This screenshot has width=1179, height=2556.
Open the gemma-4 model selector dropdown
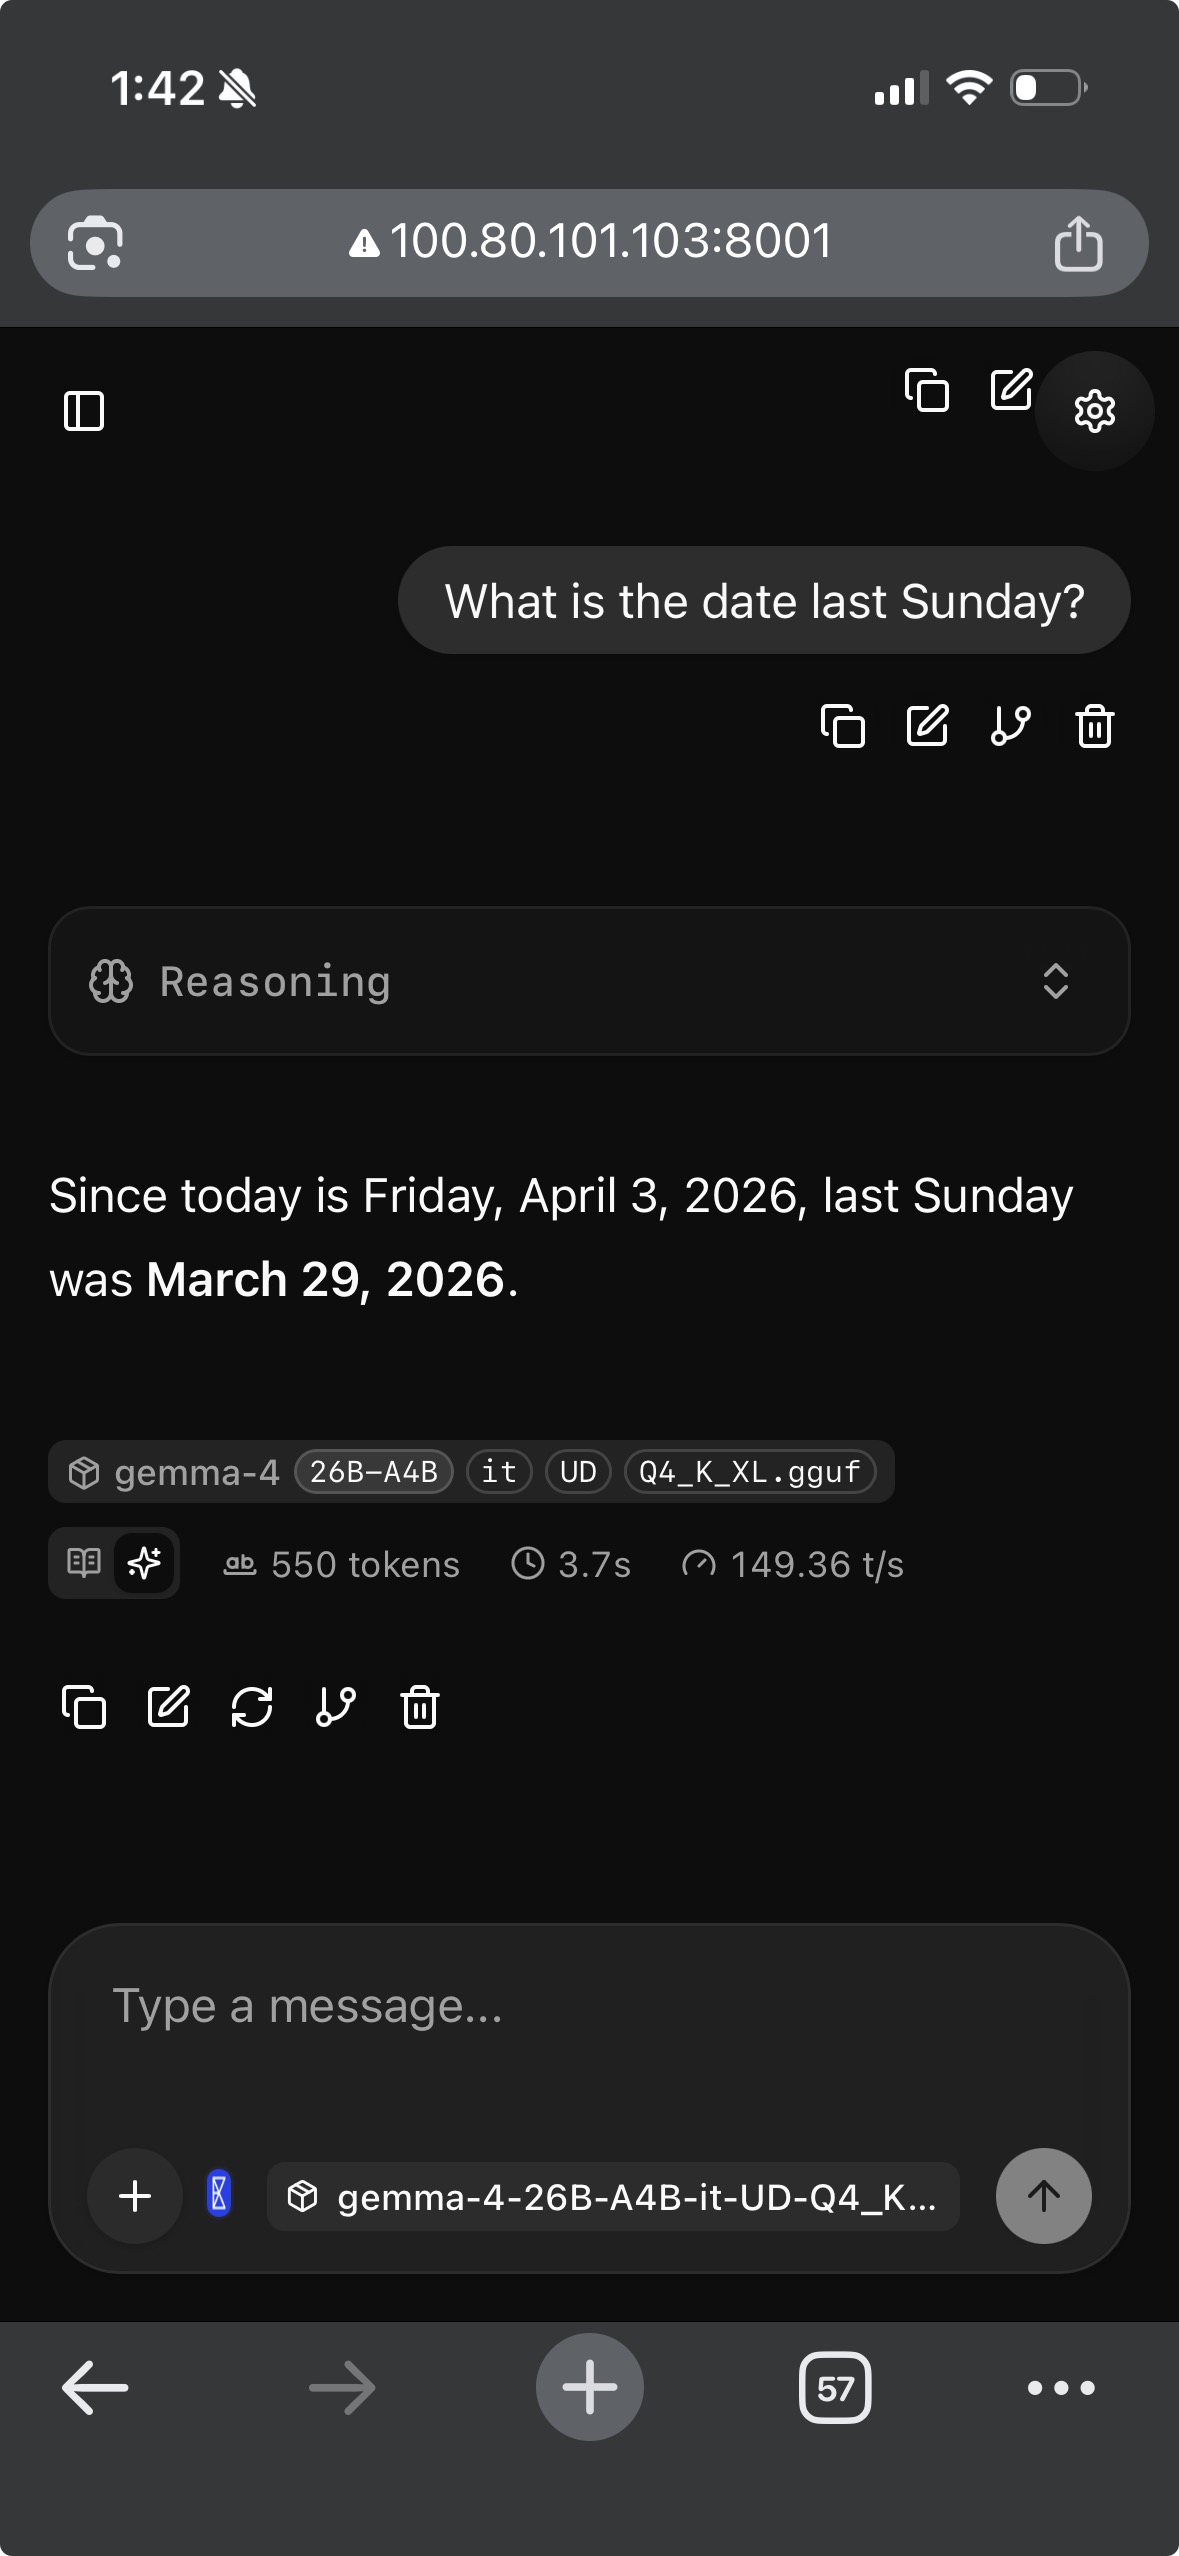(x=612, y=2197)
